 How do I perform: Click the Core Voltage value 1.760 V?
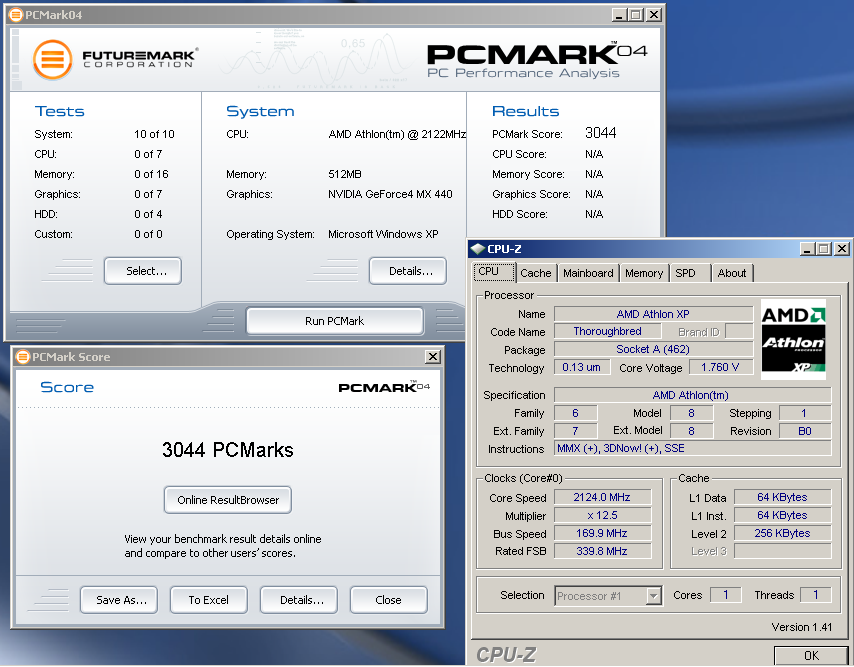(721, 368)
